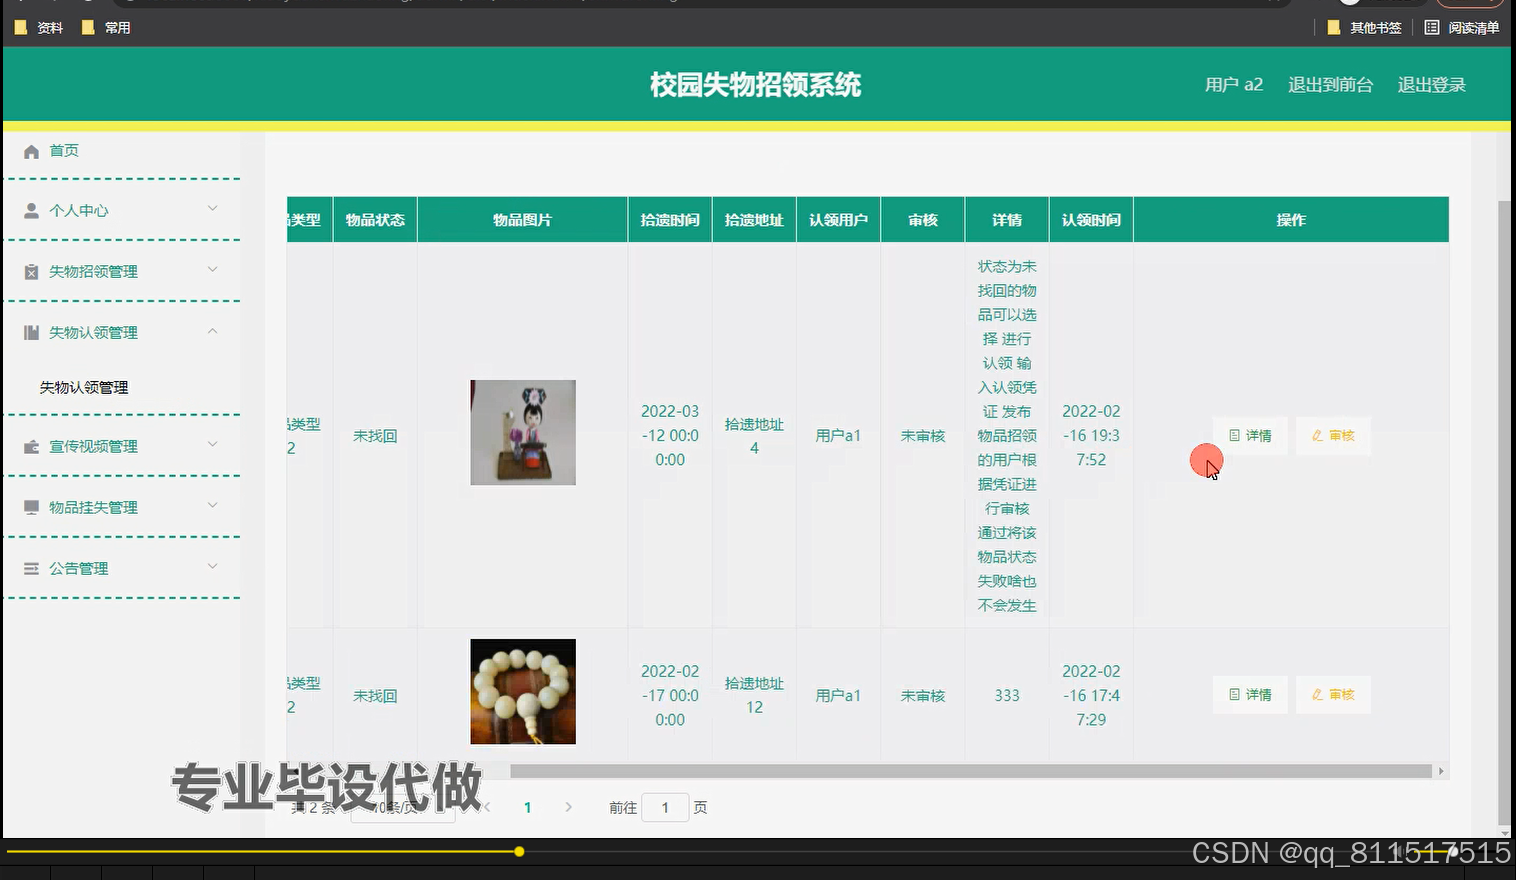Viewport: 1516px width, 880px height.
Task: Expand the 宣传视频管理 chevron
Action: click(212, 445)
